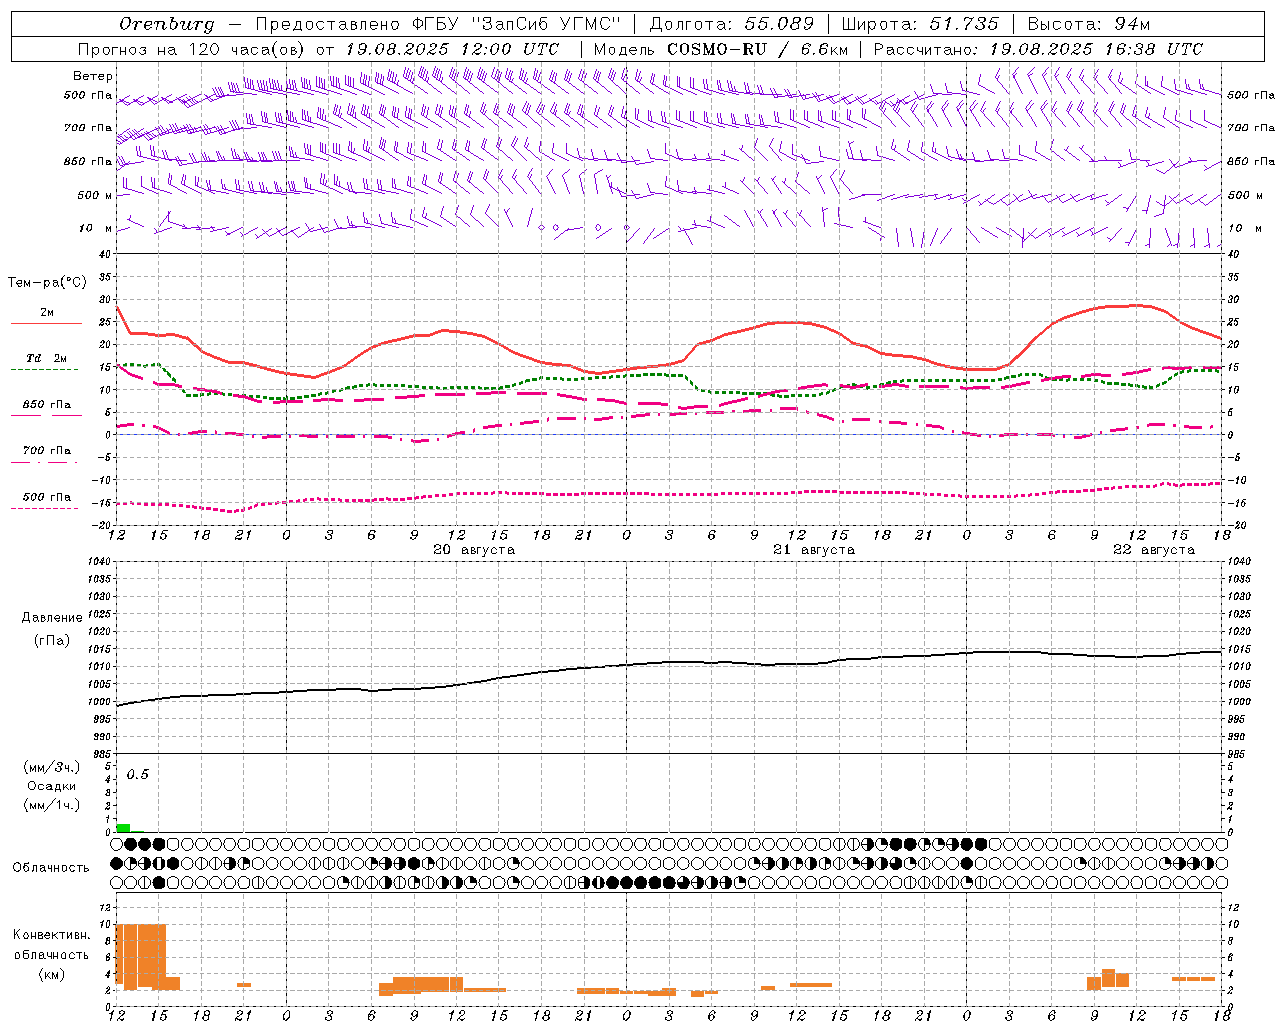
Task: Click "Прогноз на 120 часа(ов)" forecast text
Action: (x=190, y=49)
